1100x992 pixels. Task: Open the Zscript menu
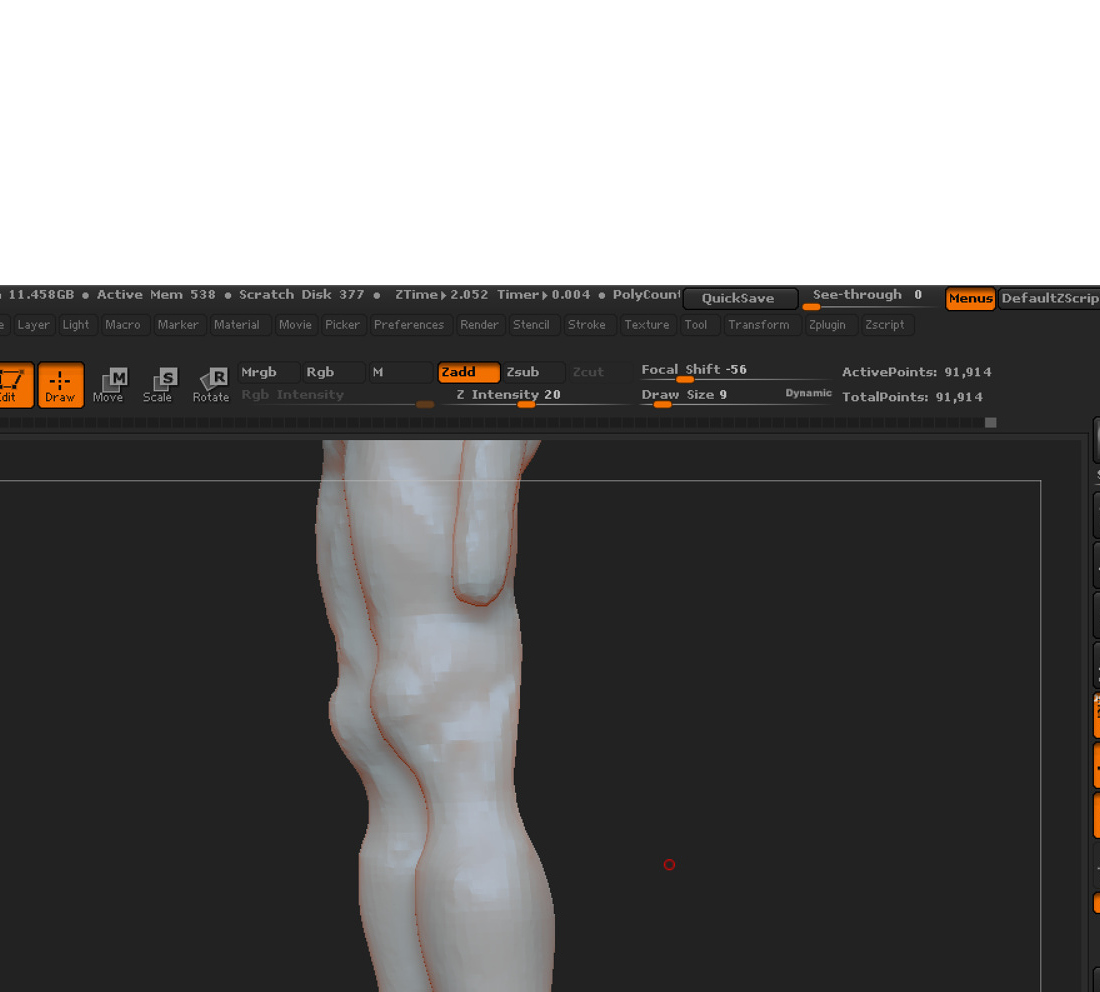coord(885,325)
